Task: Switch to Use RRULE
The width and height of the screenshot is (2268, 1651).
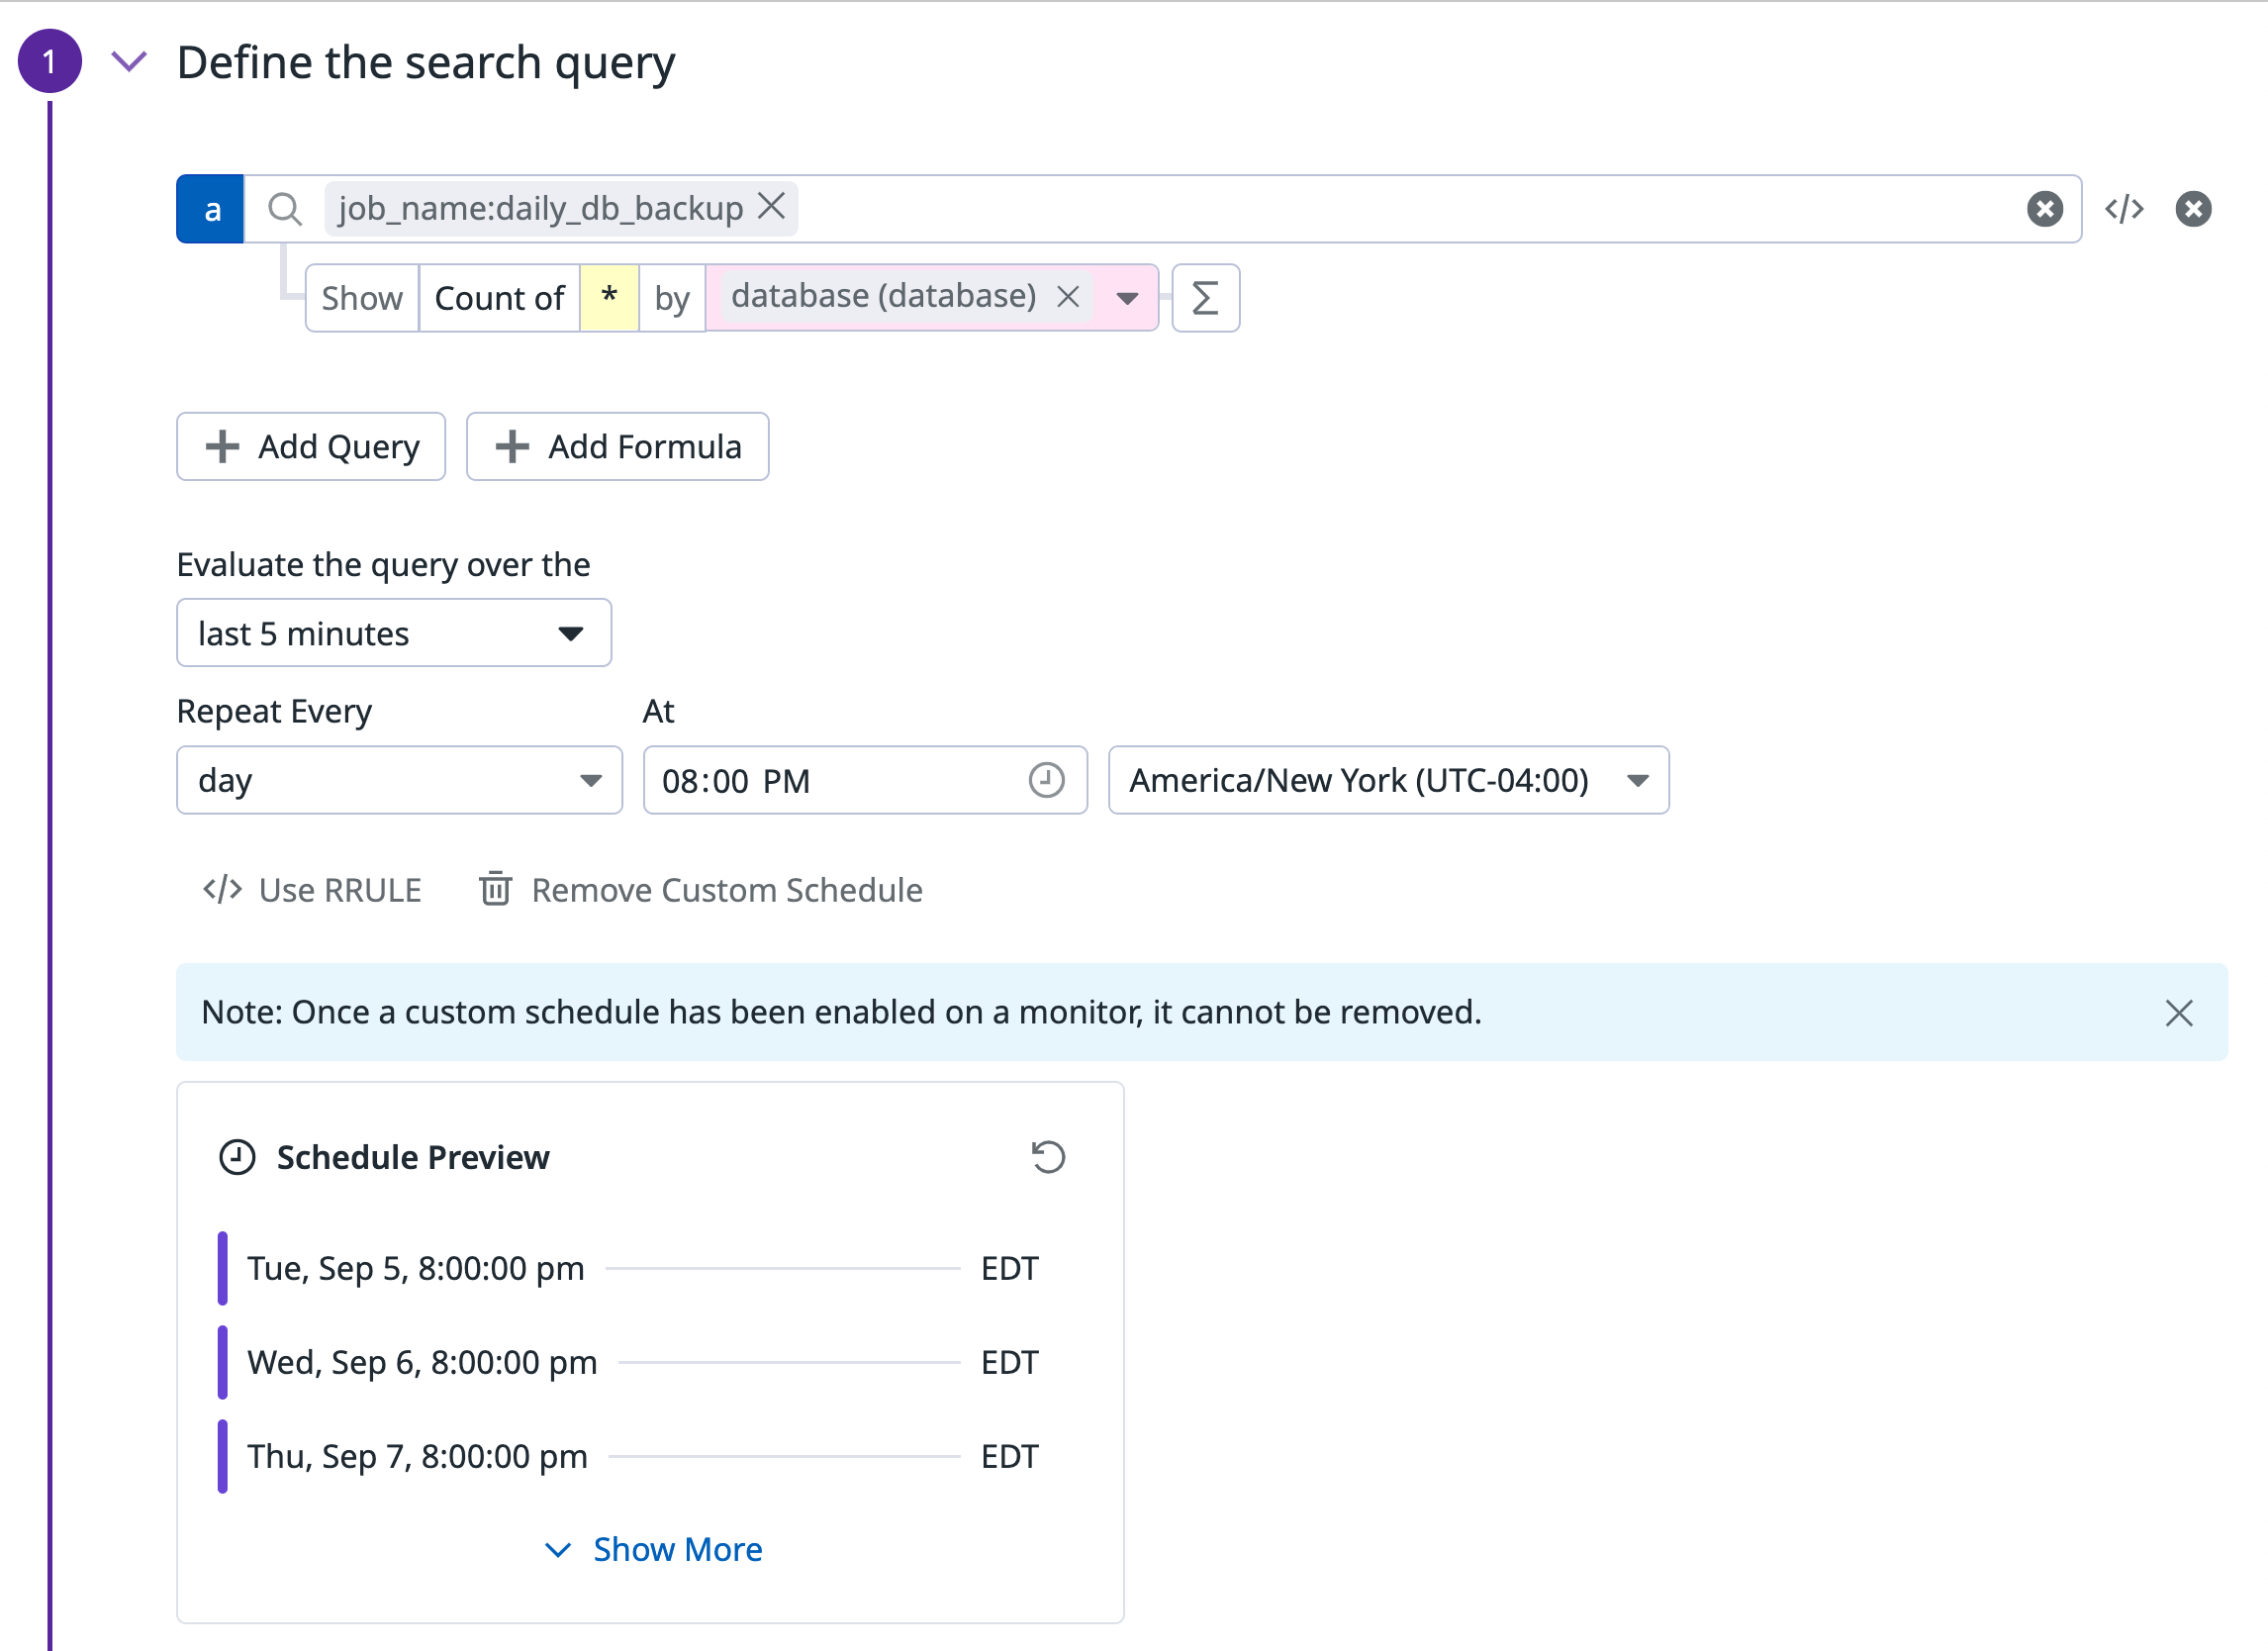Action: tap(312, 890)
